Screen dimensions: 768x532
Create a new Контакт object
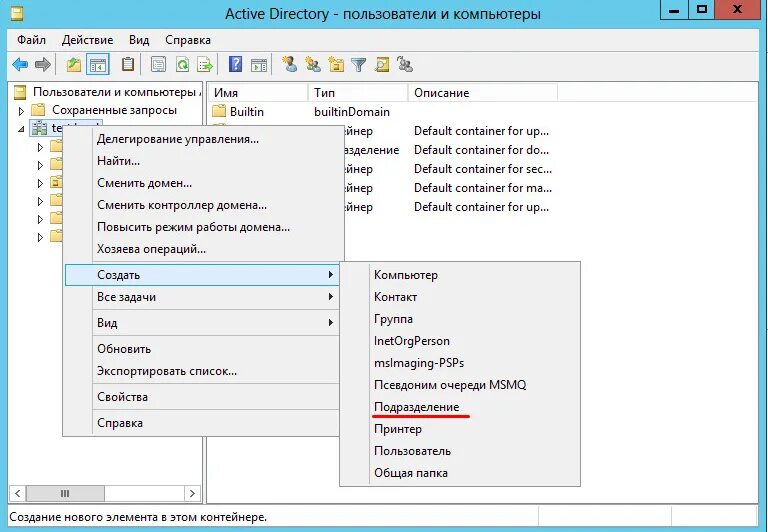[x=460, y=297]
